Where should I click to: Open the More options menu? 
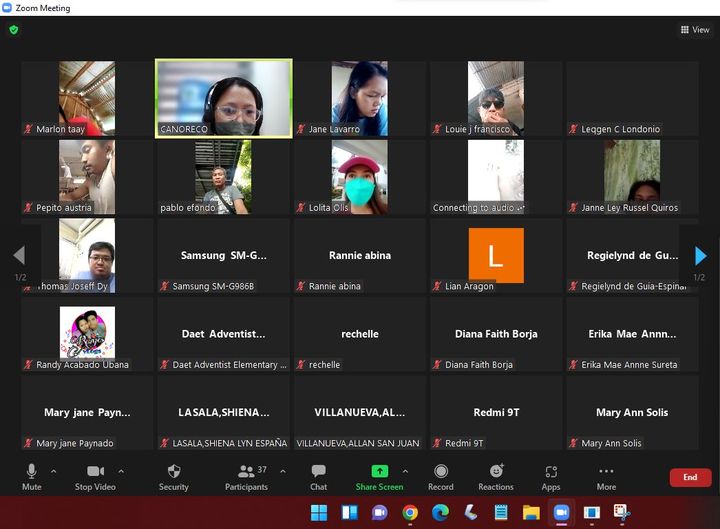pyautogui.click(x=606, y=476)
